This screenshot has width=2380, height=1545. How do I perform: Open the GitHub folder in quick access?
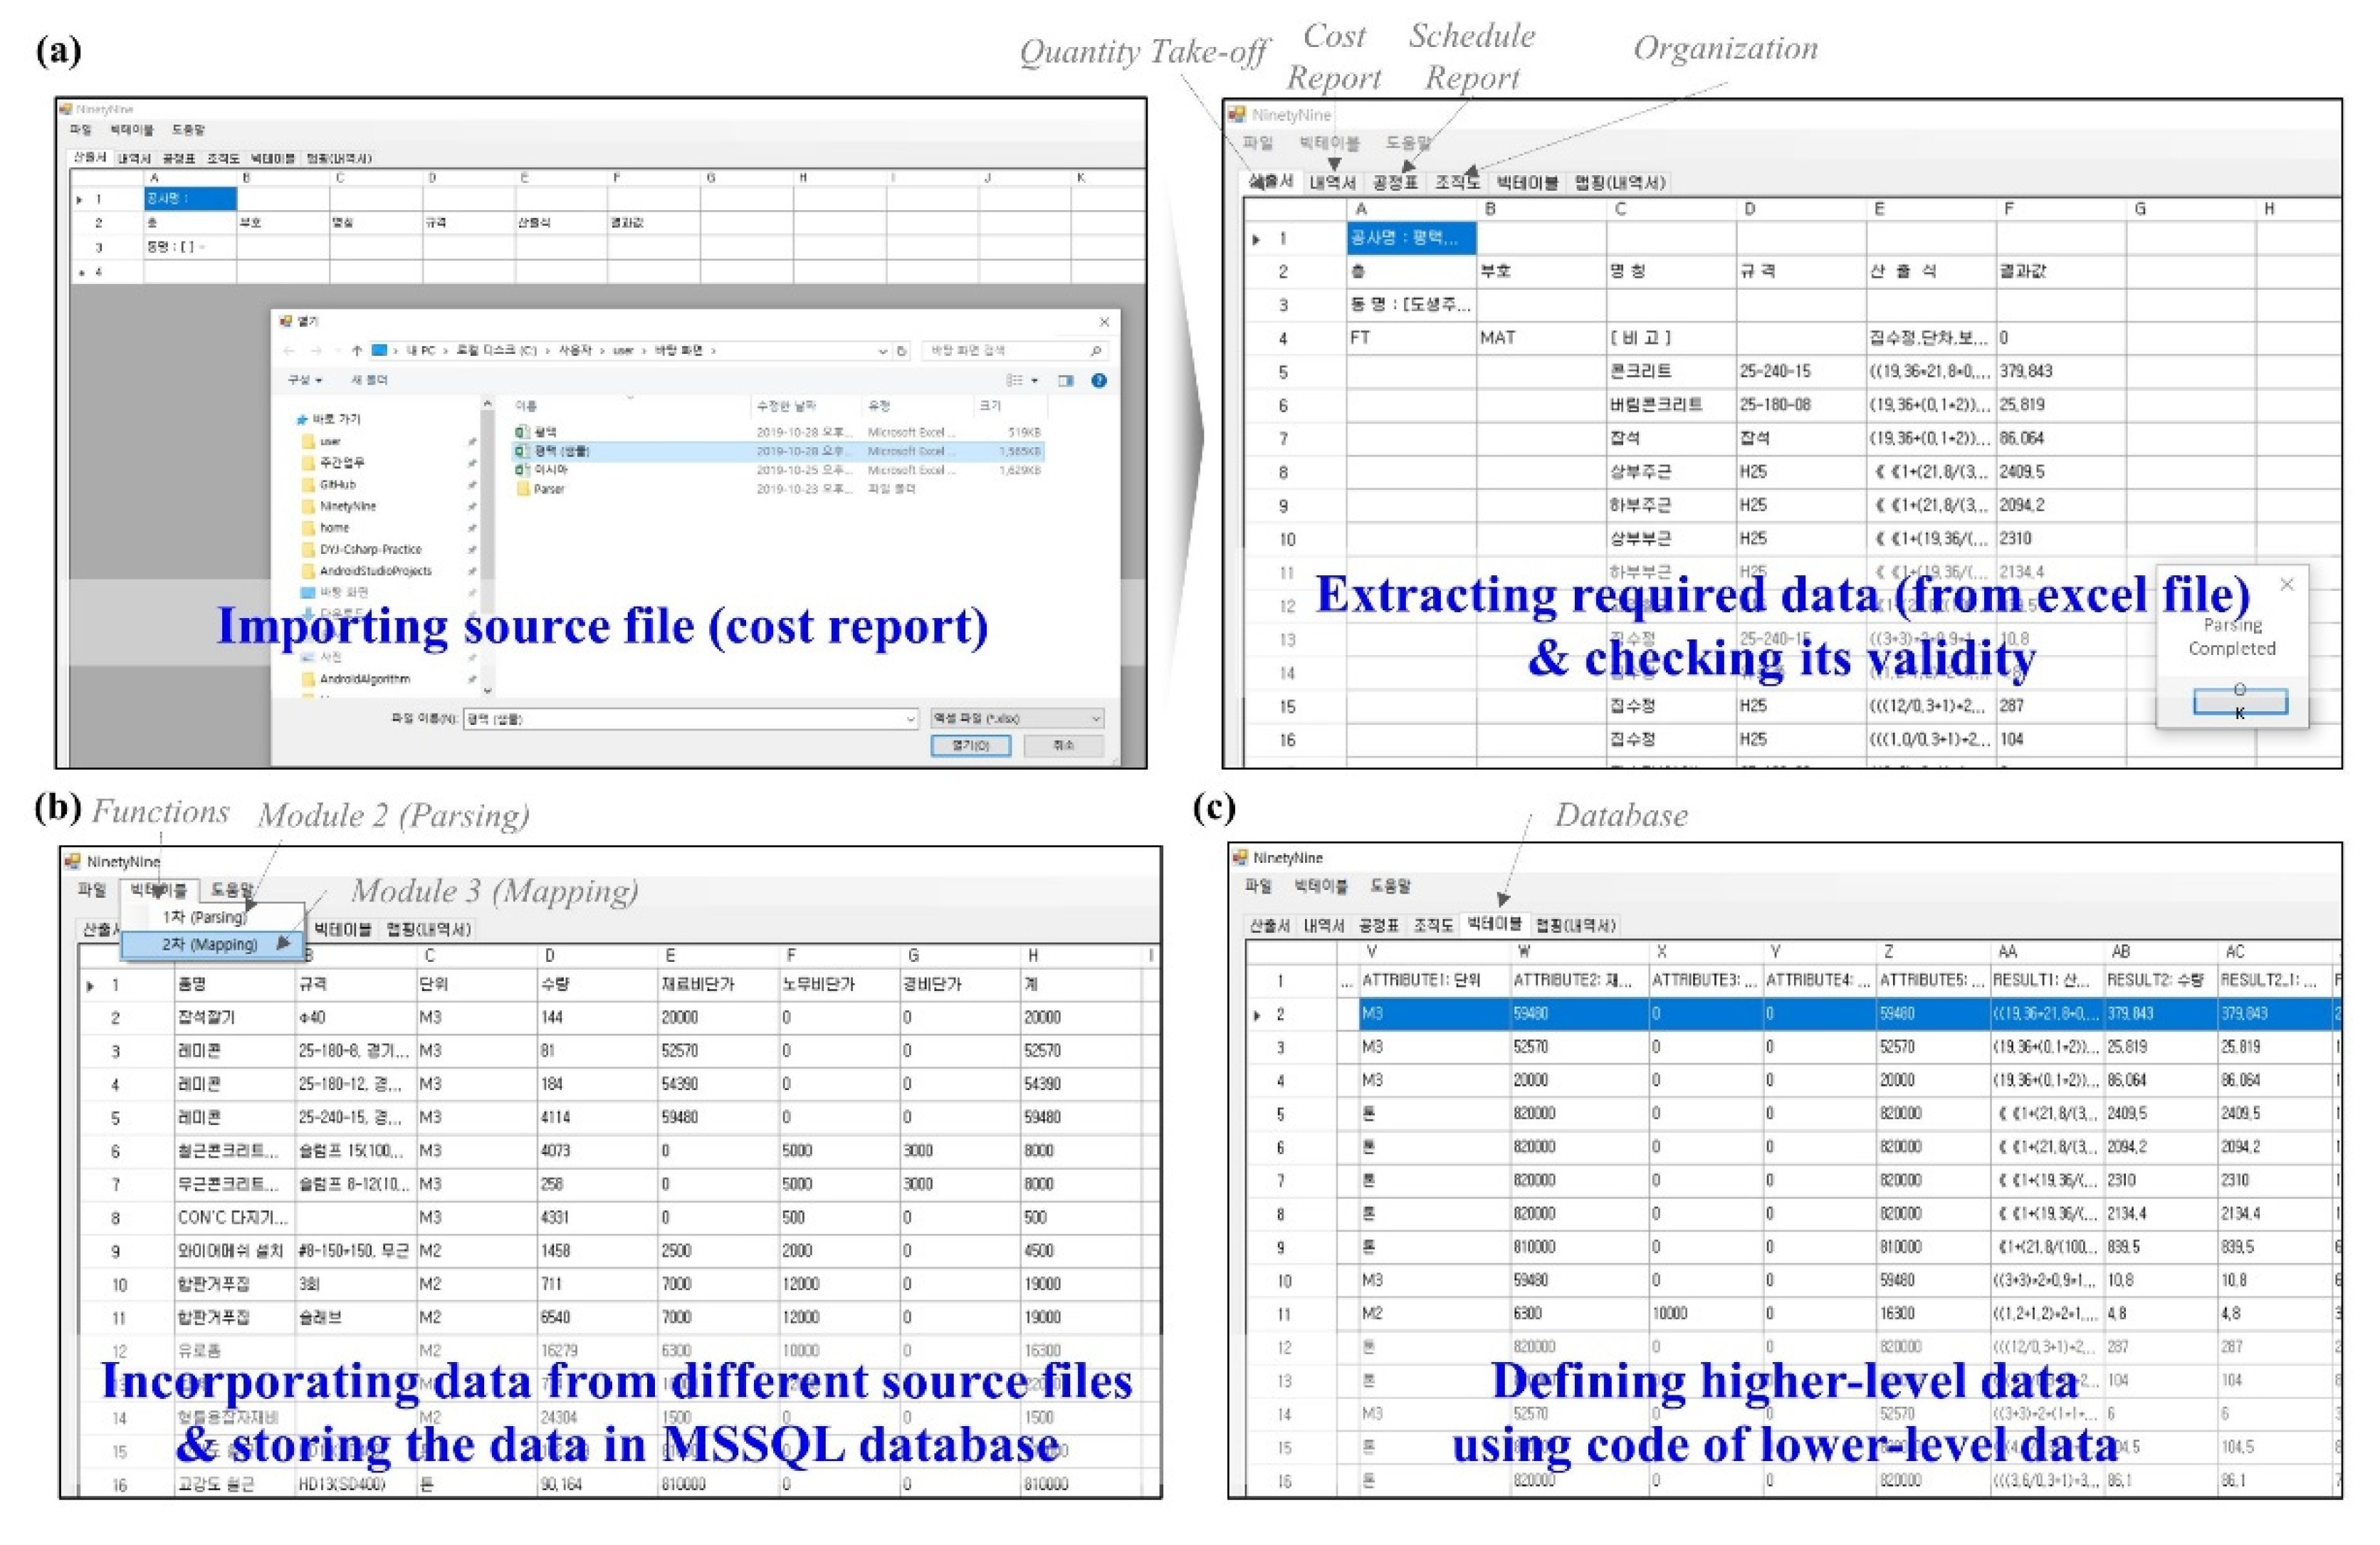coord(337,484)
